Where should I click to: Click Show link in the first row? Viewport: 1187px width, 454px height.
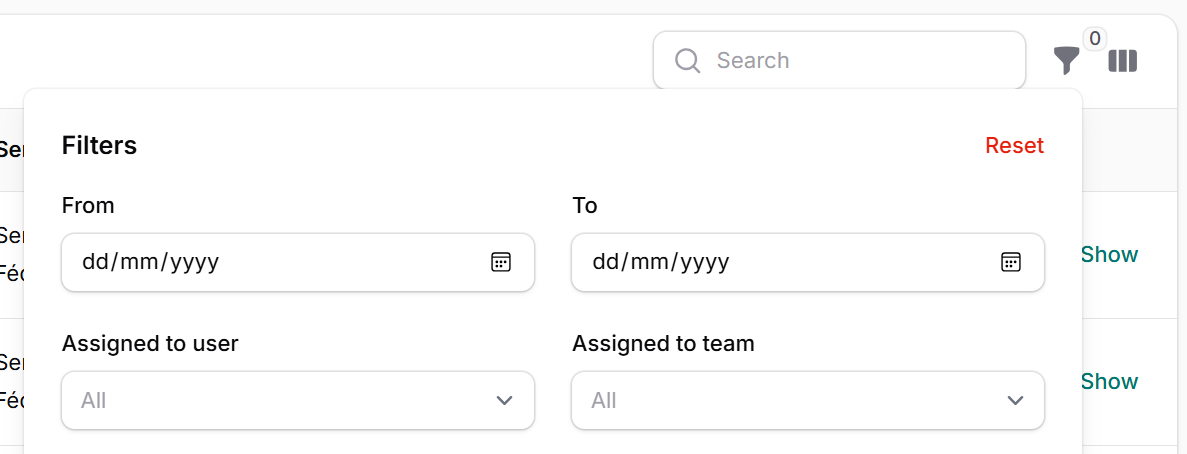click(1109, 255)
